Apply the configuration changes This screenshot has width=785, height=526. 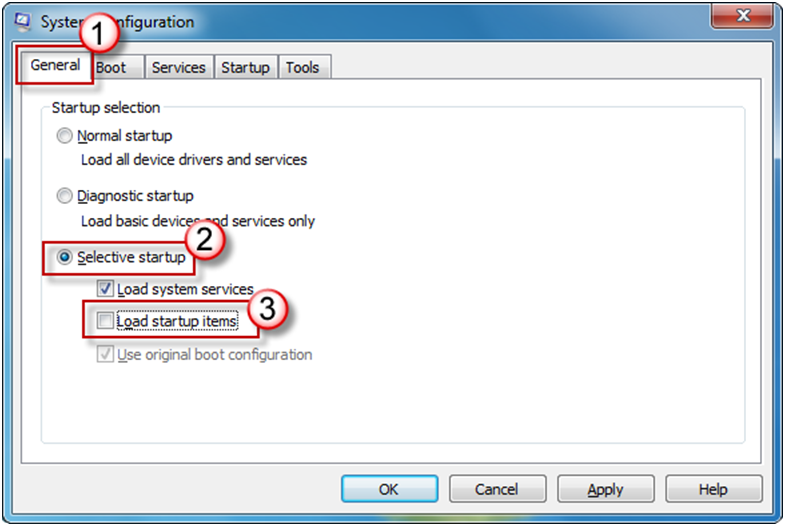605,489
